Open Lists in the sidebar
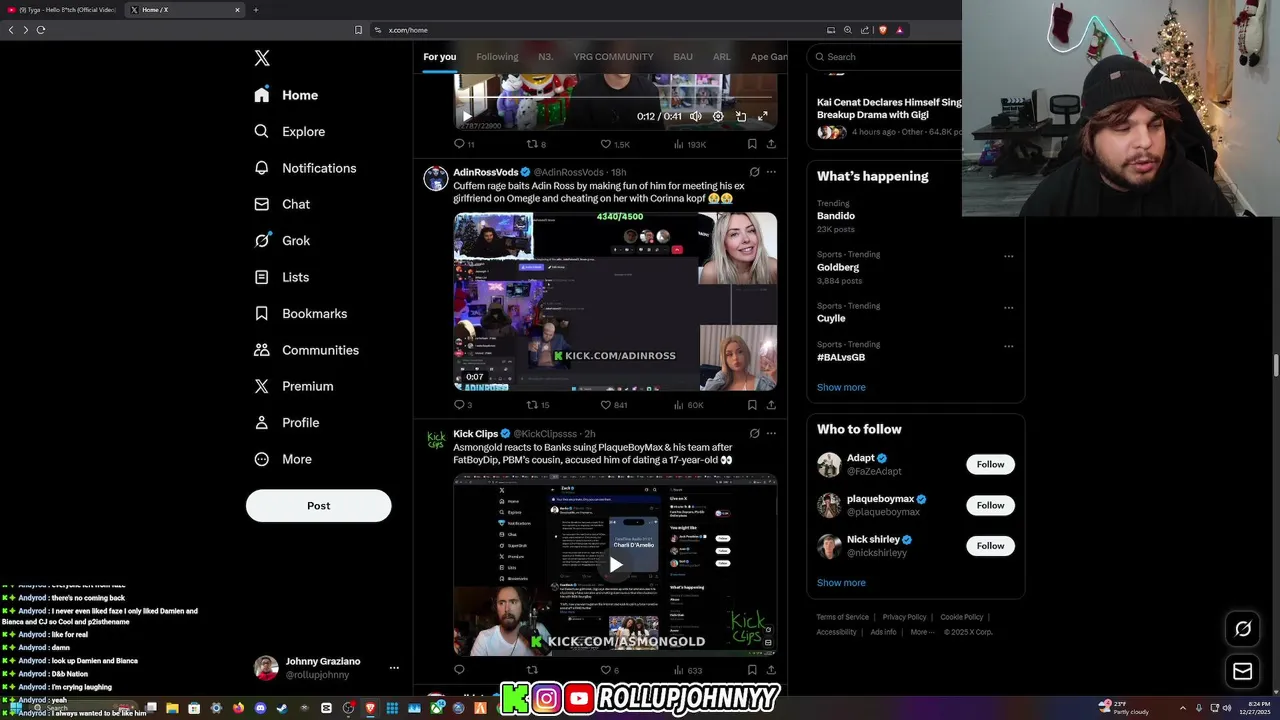The height and width of the screenshot is (720, 1280). [281, 277]
